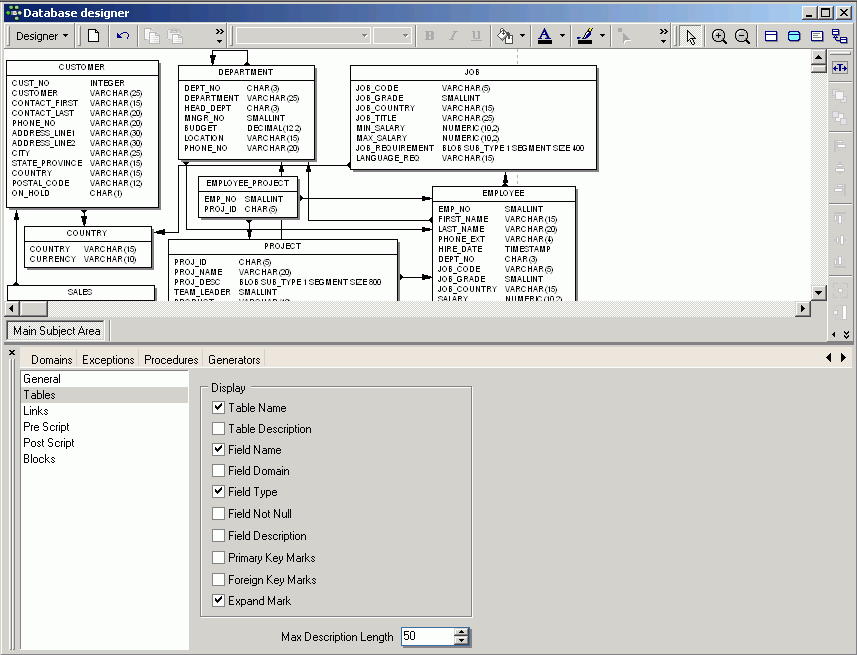Click the align left edges icon
857x655 pixels.
[x=840, y=145]
